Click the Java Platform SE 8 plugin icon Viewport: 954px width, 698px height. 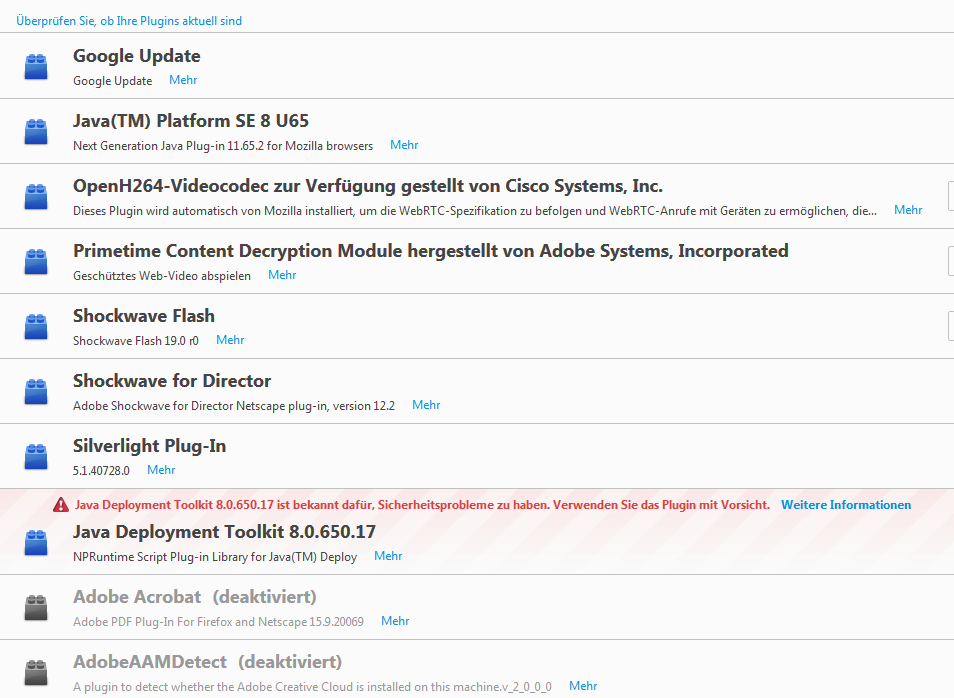pos(36,132)
